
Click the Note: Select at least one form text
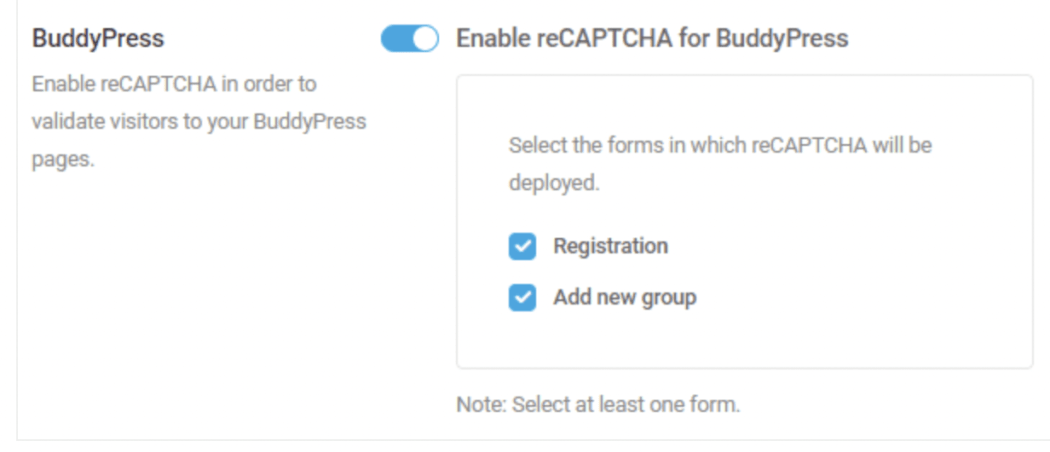pyautogui.click(x=598, y=406)
